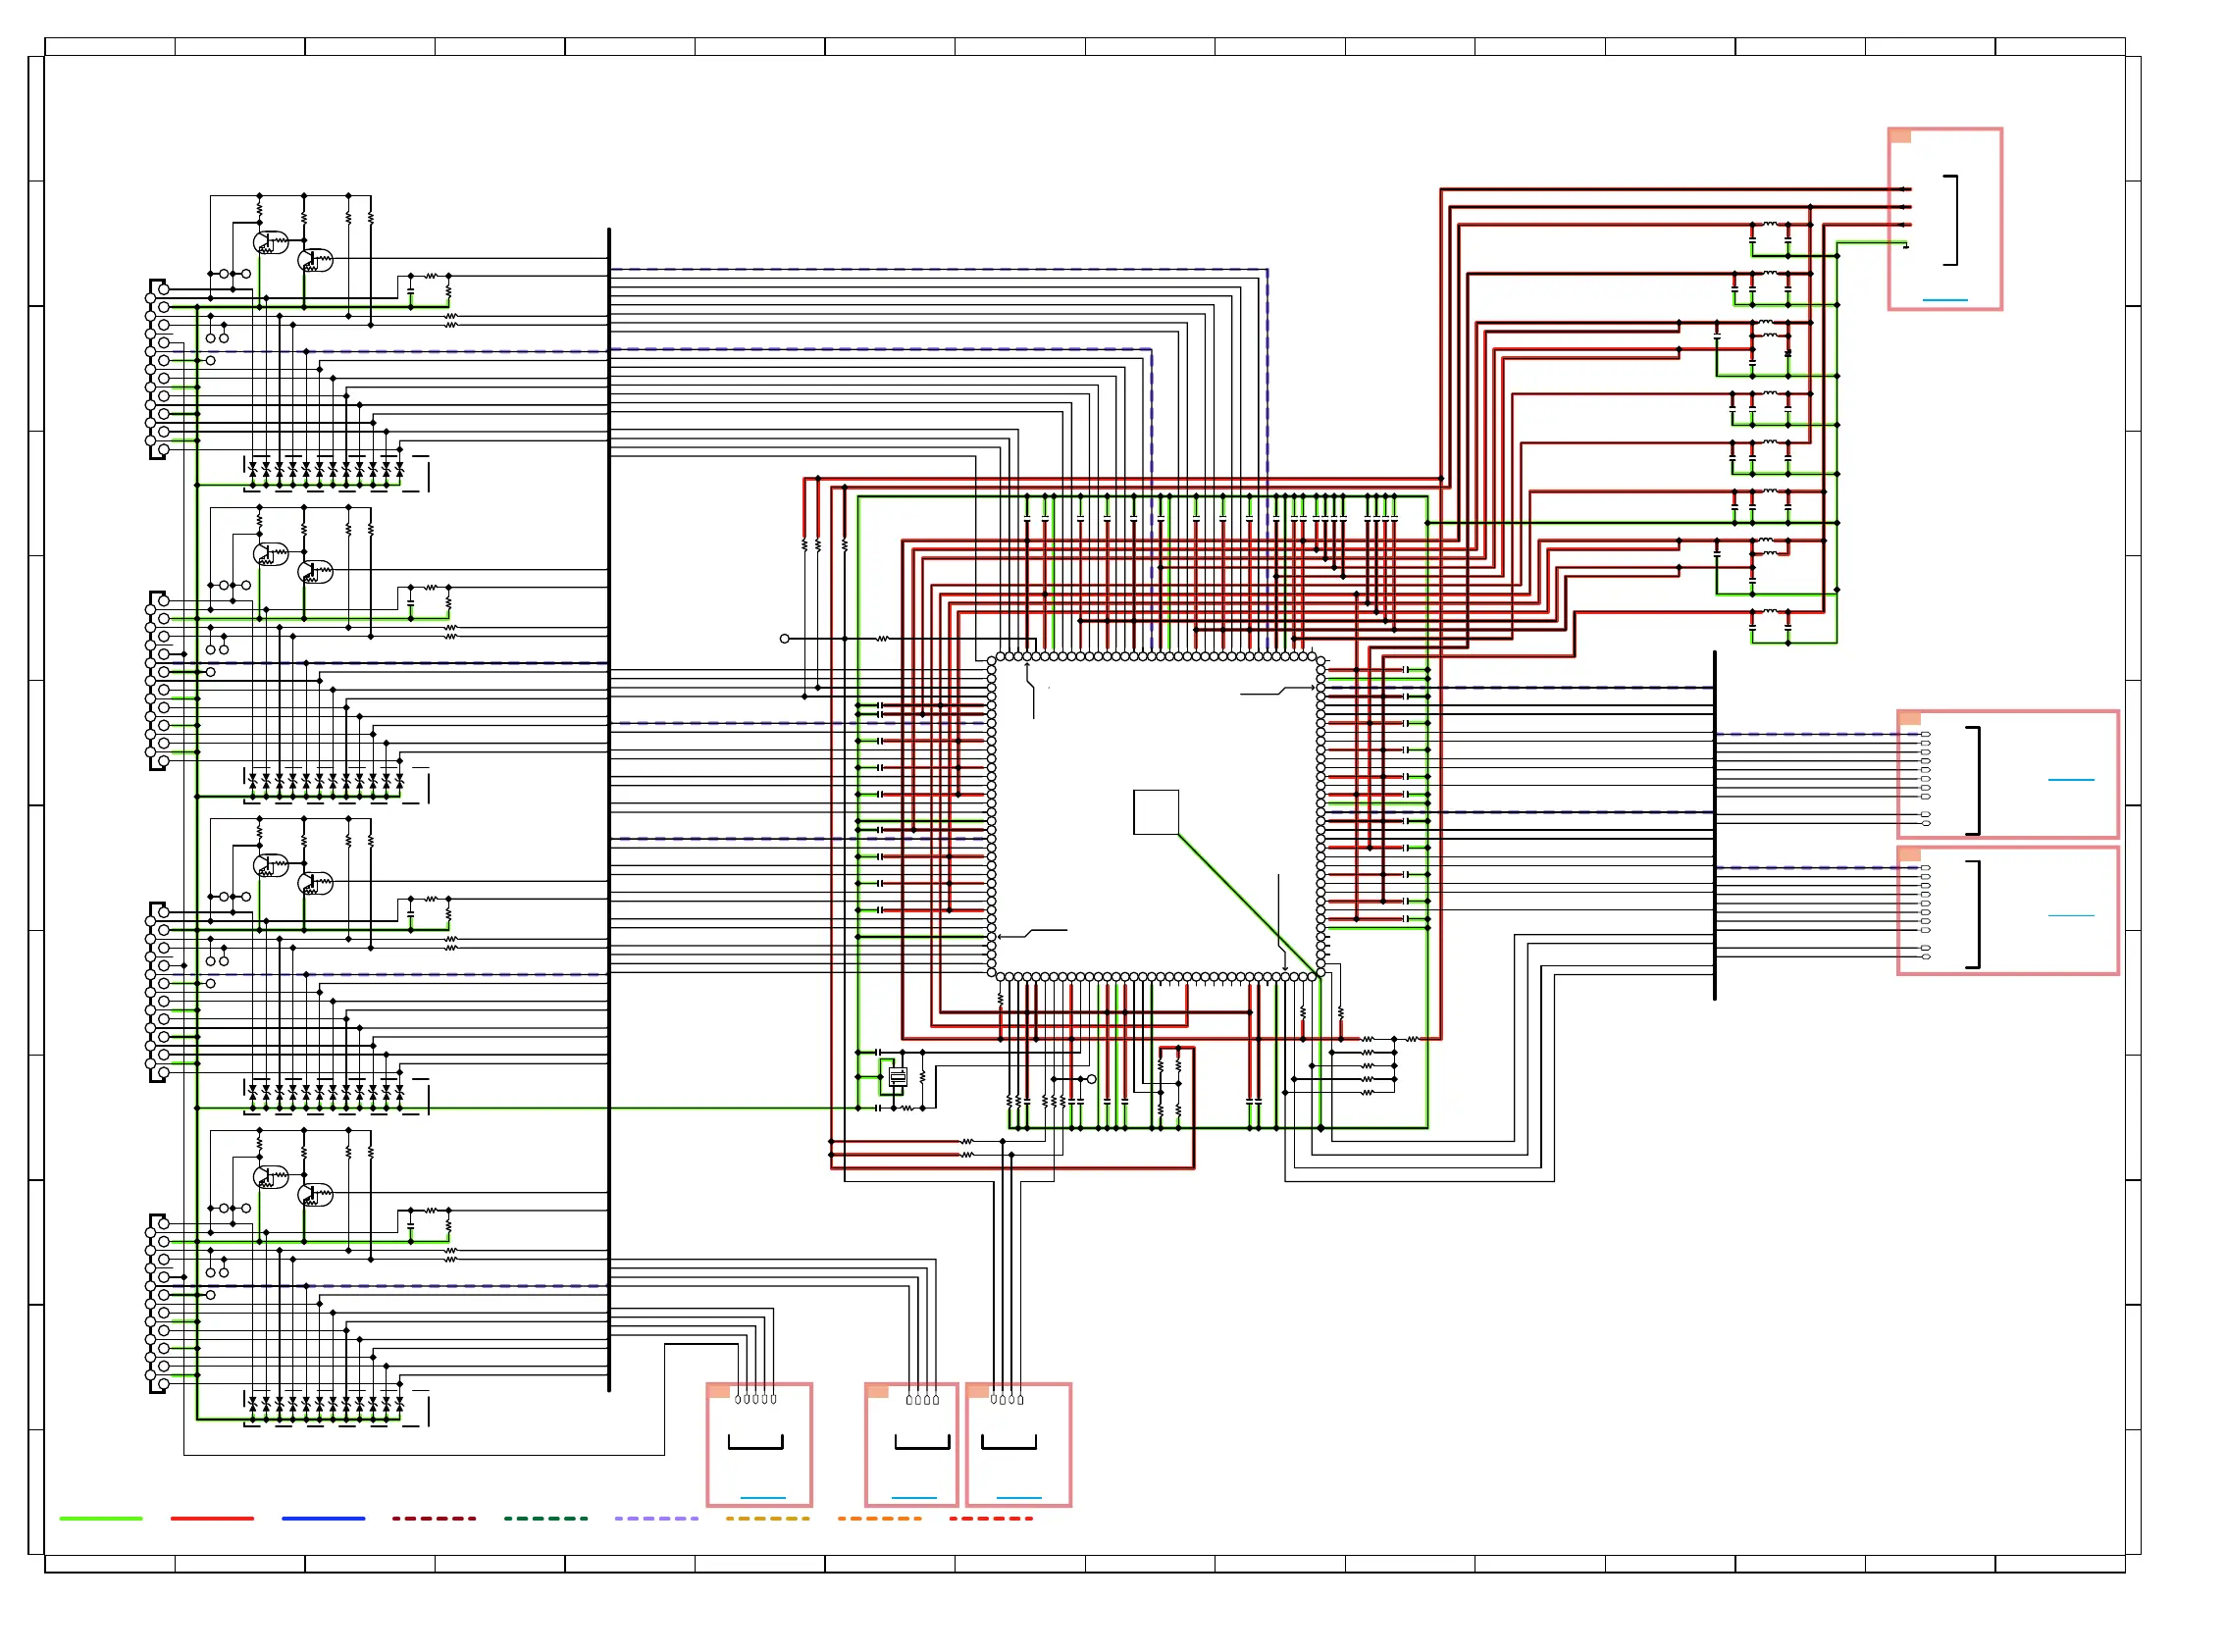Click the solid green legend line
This screenshot has height=1652, width=2225.
100,1518
